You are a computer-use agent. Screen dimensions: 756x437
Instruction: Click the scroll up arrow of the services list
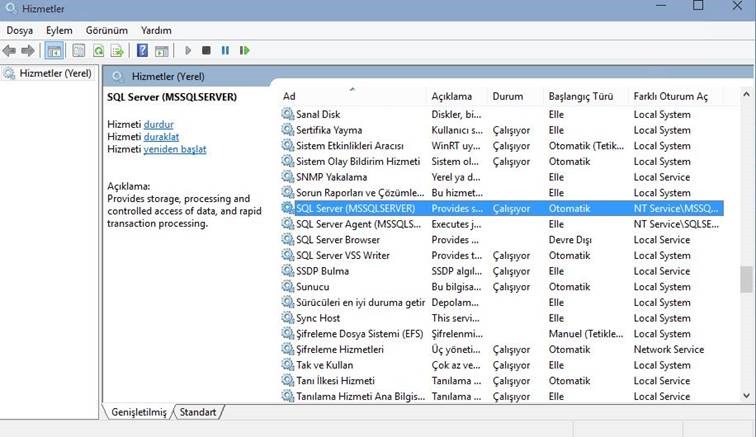click(746, 95)
